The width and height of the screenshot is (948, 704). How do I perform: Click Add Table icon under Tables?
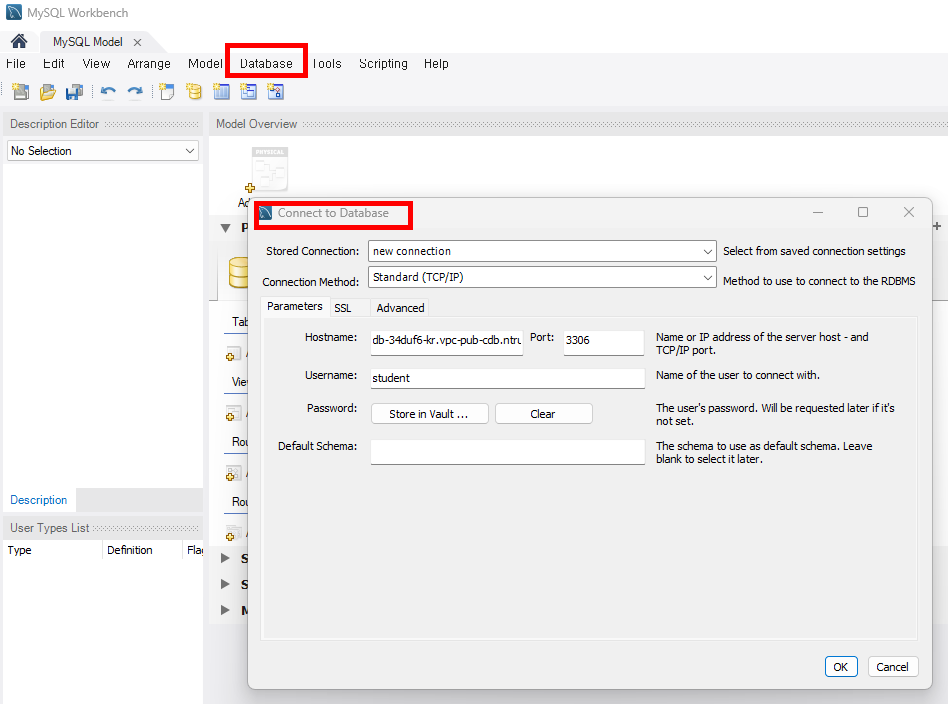[233, 354]
